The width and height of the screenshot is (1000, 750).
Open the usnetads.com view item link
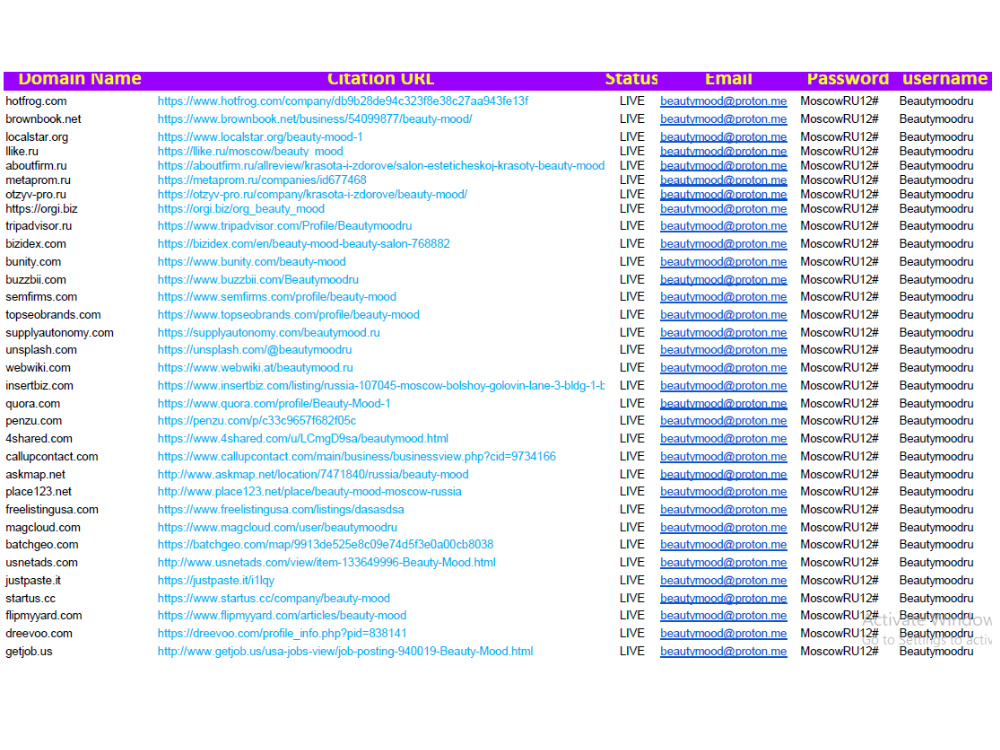point(327,562)
